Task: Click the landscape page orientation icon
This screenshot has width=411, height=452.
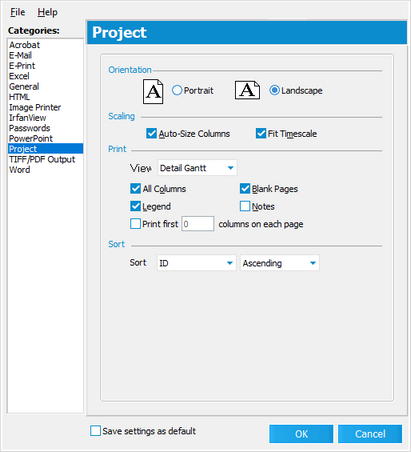Action: point(247,90)
